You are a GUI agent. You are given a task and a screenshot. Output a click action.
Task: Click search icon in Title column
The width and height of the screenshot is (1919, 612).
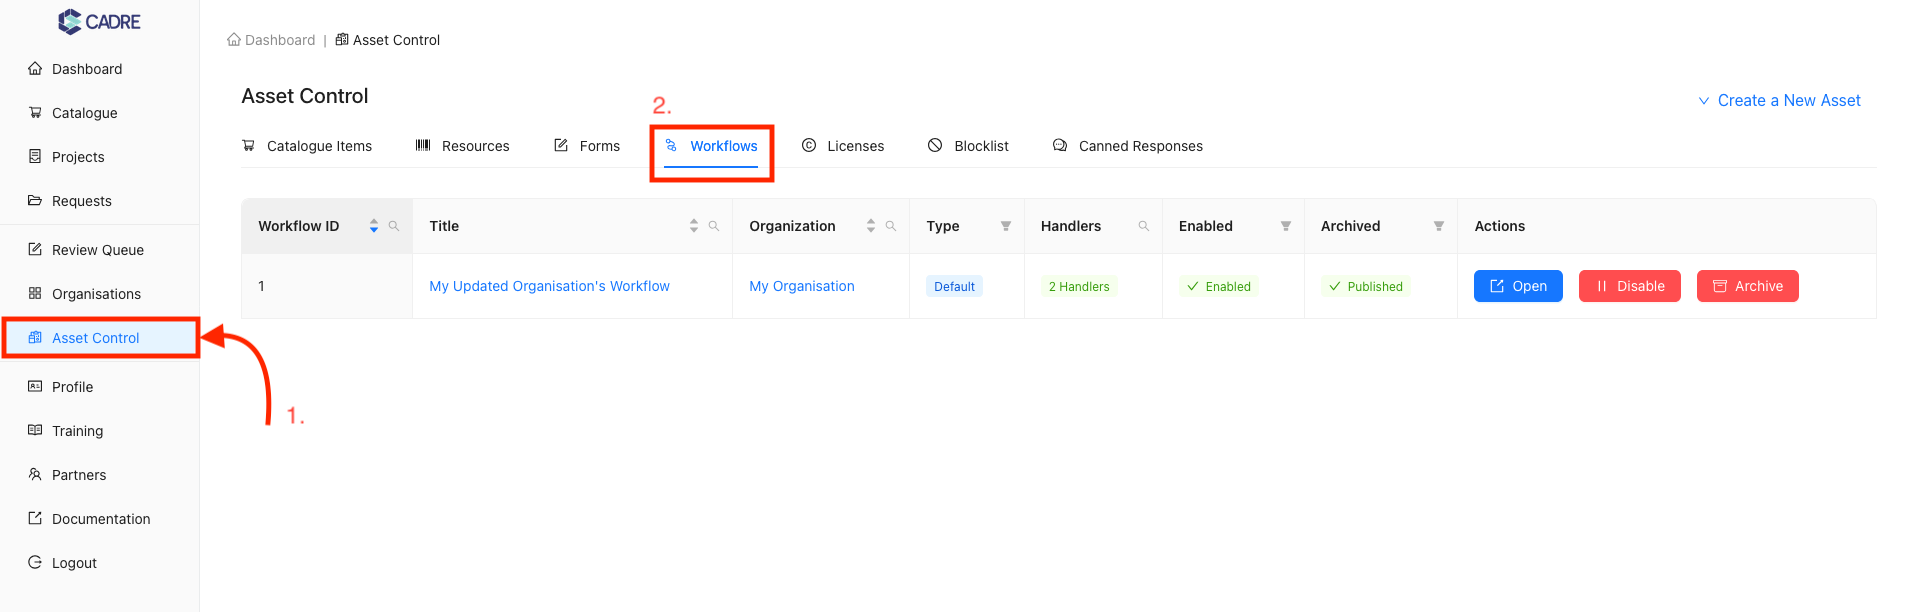click(x=714, y=226)
